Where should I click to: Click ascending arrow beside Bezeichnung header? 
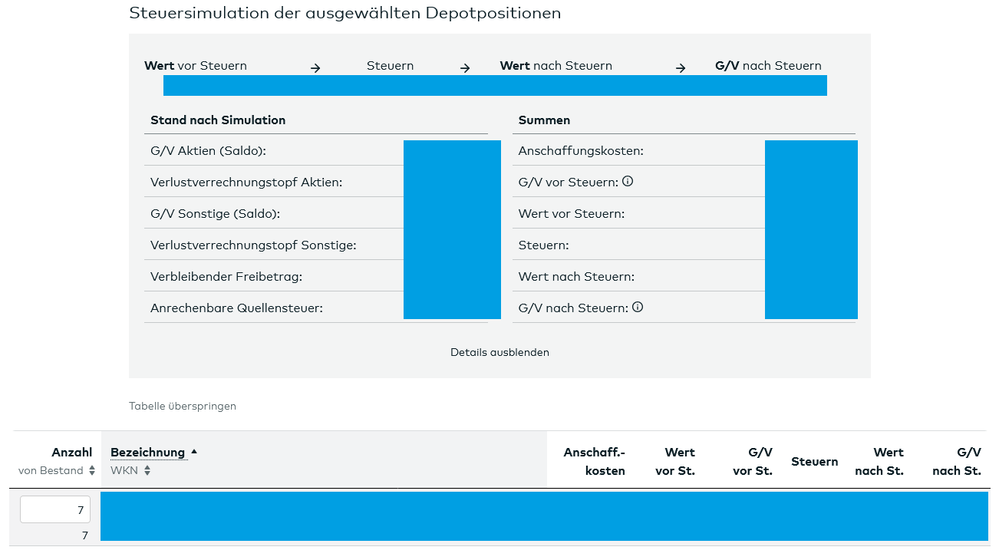coord(194,452)
